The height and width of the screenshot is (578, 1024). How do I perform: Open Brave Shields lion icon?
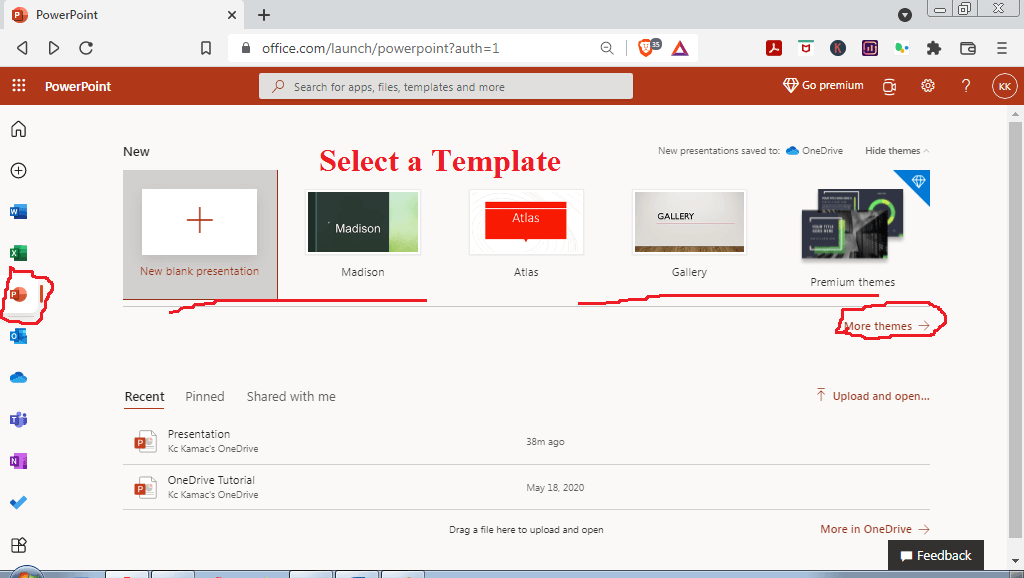pos(648,47)
